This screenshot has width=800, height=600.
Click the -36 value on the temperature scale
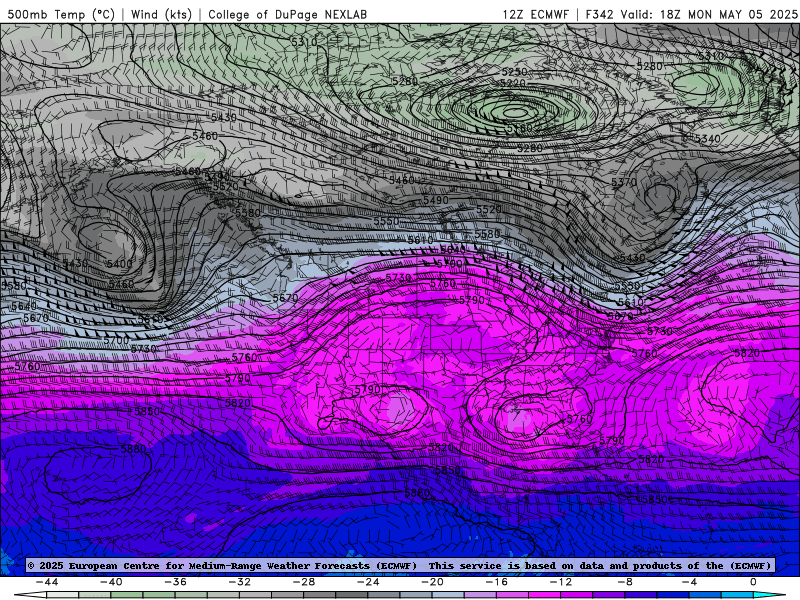pyautogui.click(x=176, y=582)
